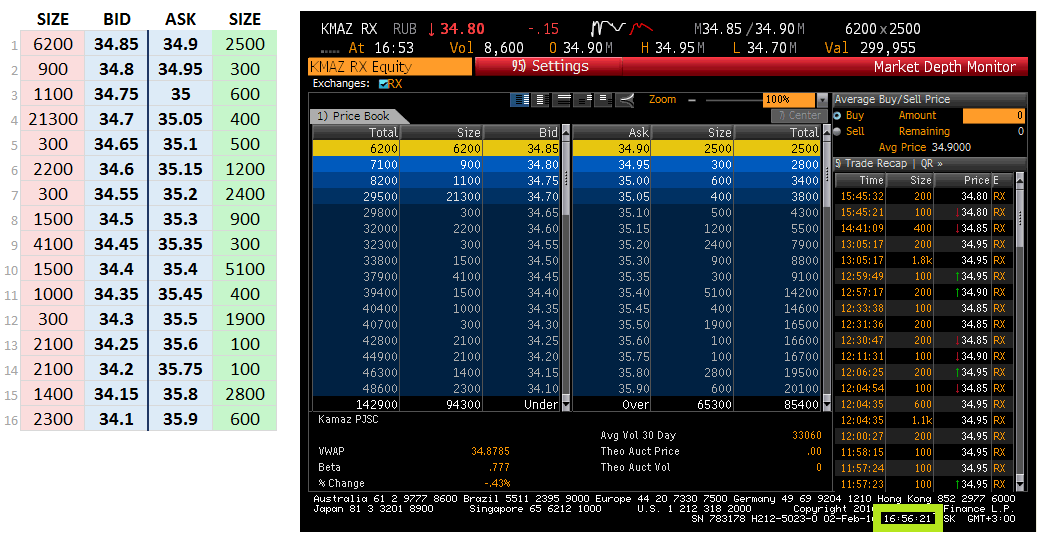Screen dimensions: 1040x536
Task: Open the Settings menu button
Action: point(549,66)
